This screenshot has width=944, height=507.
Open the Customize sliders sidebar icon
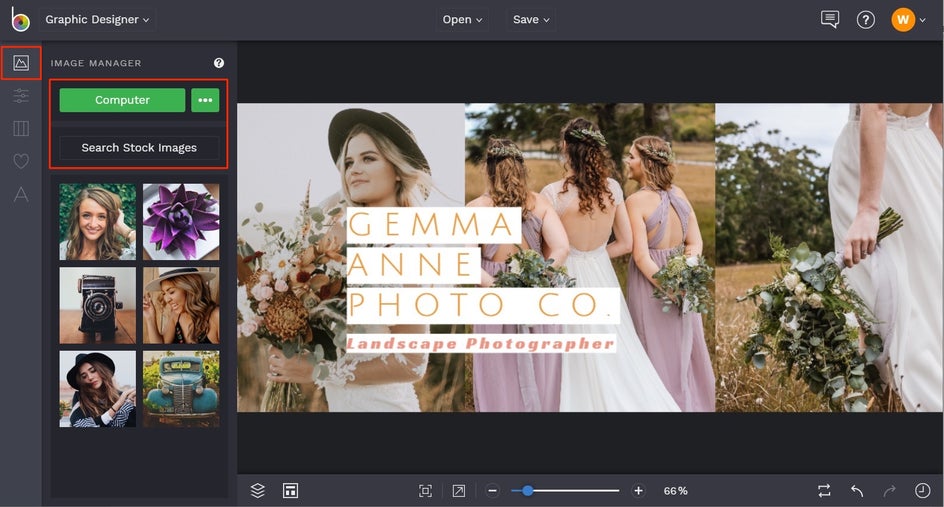(21, 96)
